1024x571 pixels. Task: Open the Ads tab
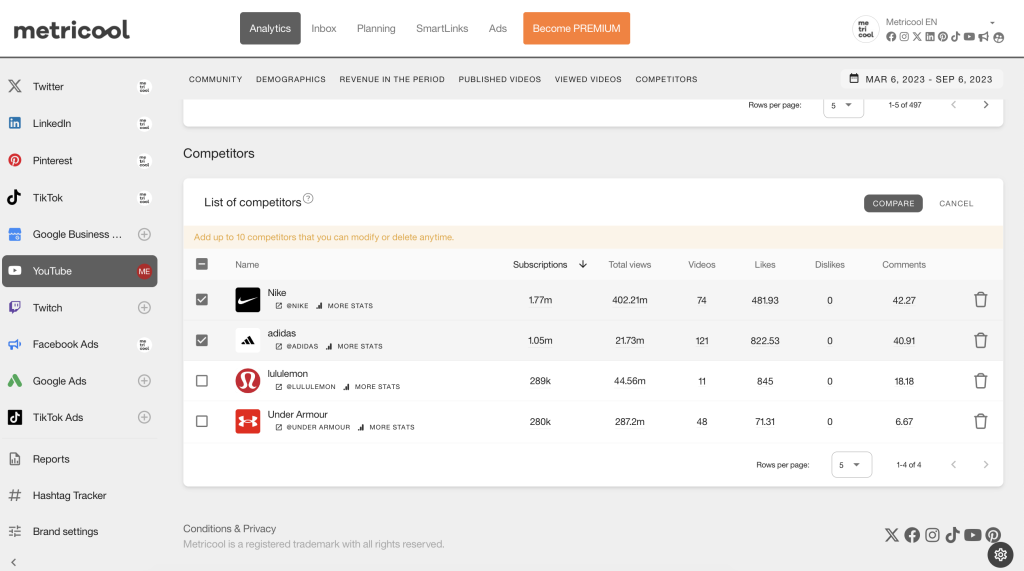click(x=498, y=28)
